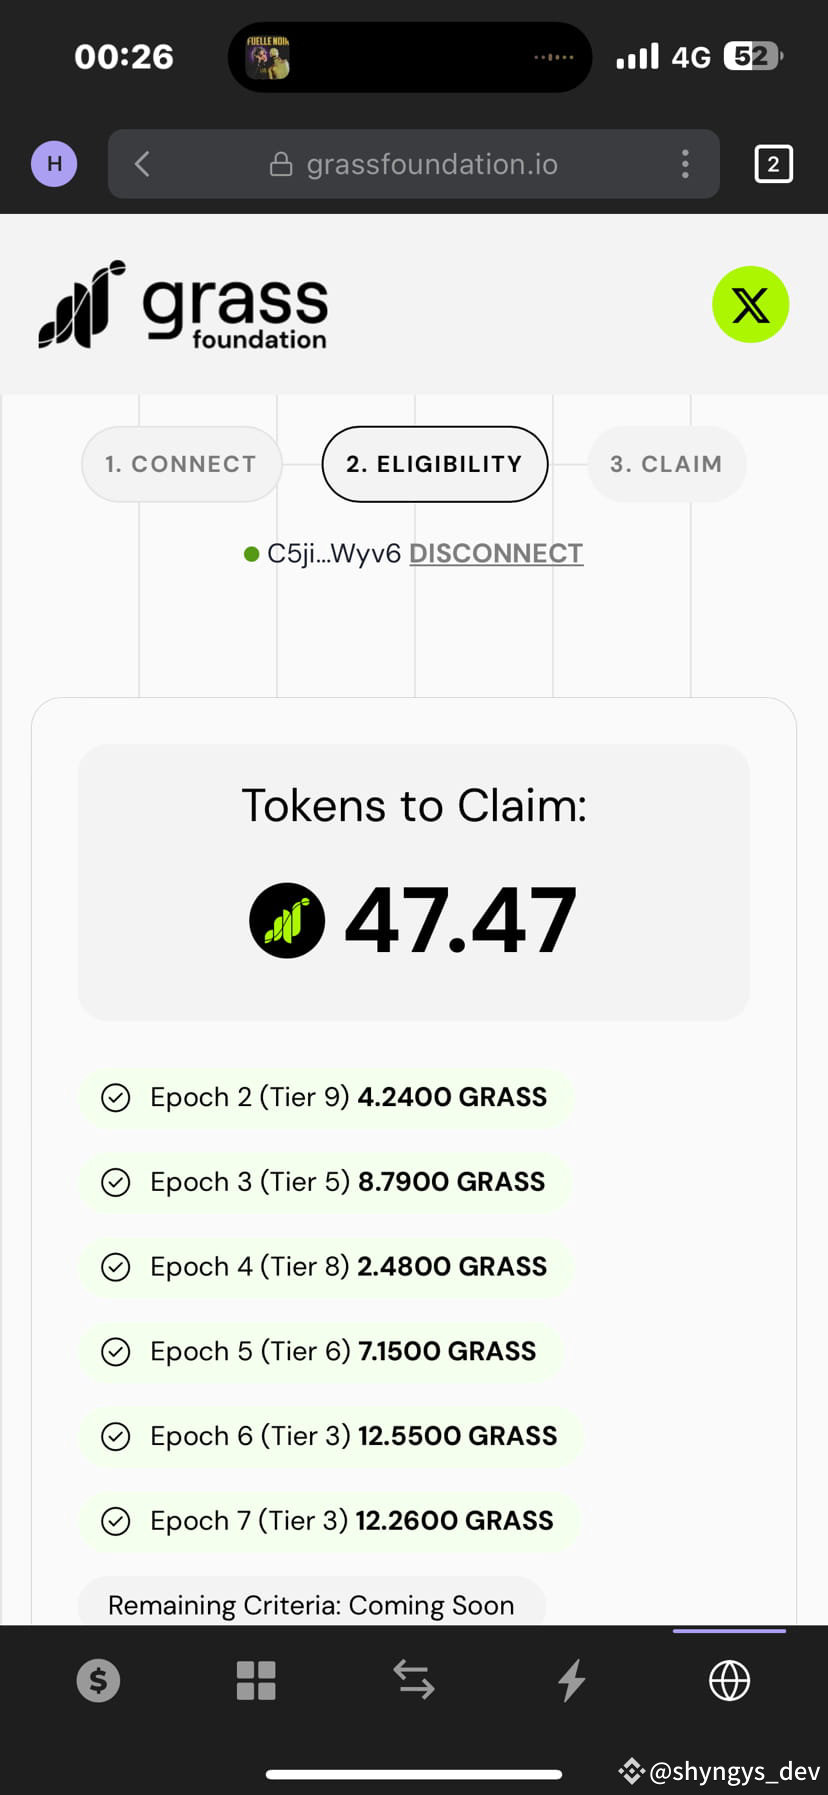Open the swap arrows icon in bottom bar
The width and height of the screenshot is (828, 1795).
(x=413, y=1680)
